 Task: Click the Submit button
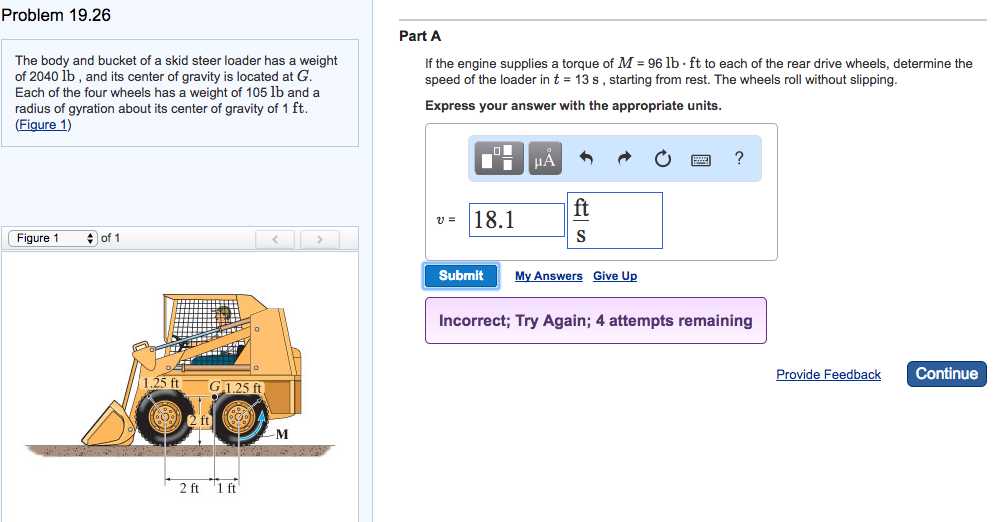click(460, 276)
